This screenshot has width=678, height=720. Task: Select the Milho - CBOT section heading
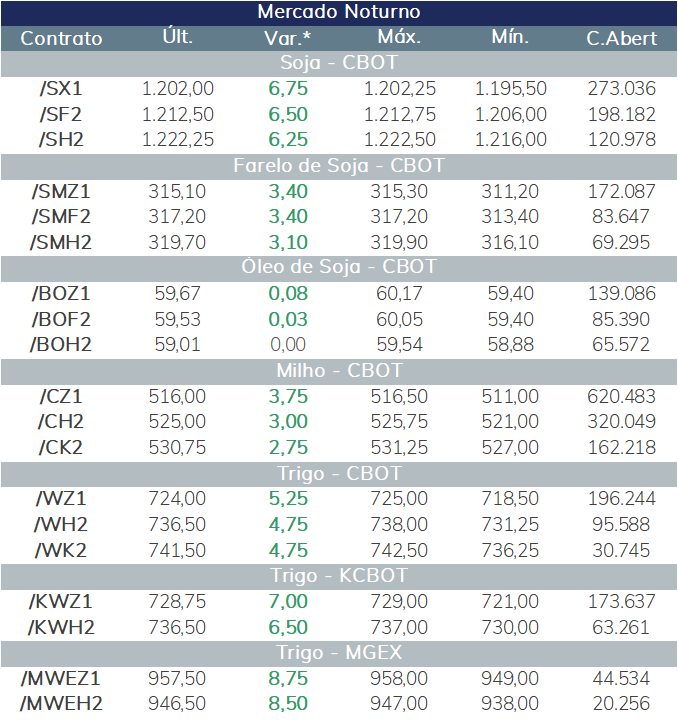[339, 371]
